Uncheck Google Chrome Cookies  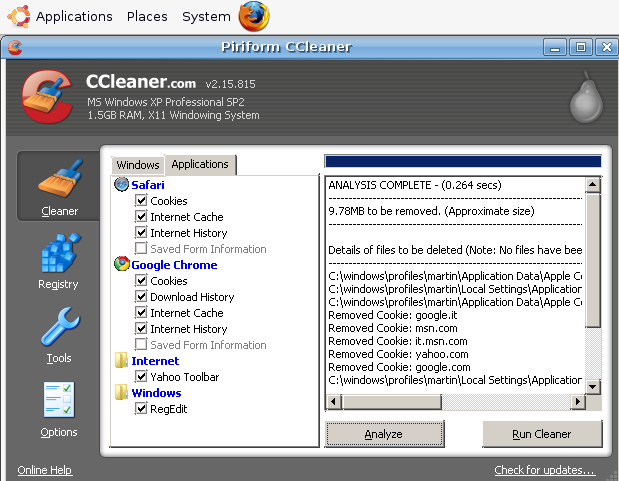(141, 280)
